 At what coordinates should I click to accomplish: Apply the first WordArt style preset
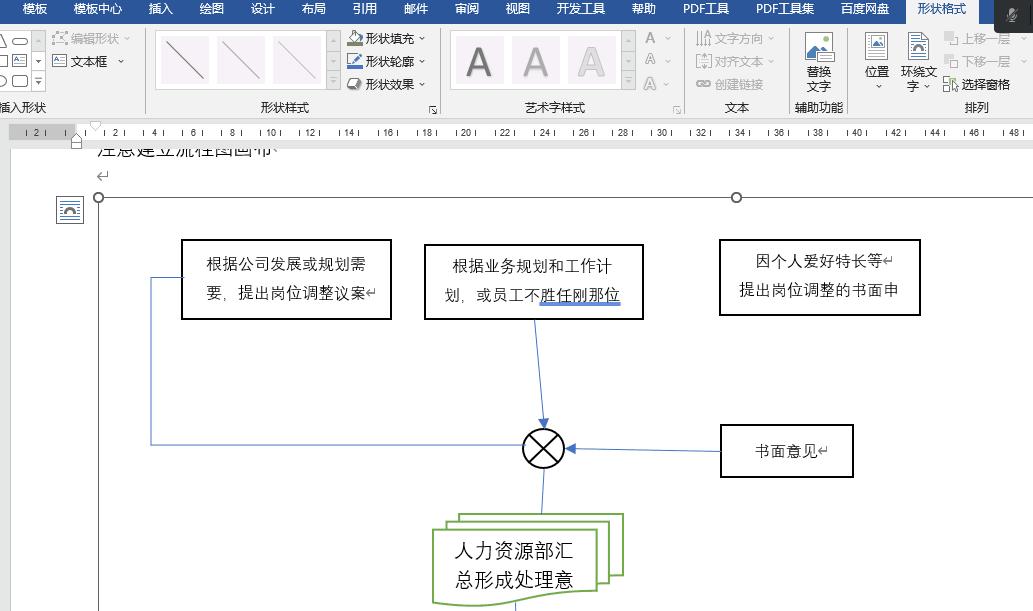[x=478, y=60]
